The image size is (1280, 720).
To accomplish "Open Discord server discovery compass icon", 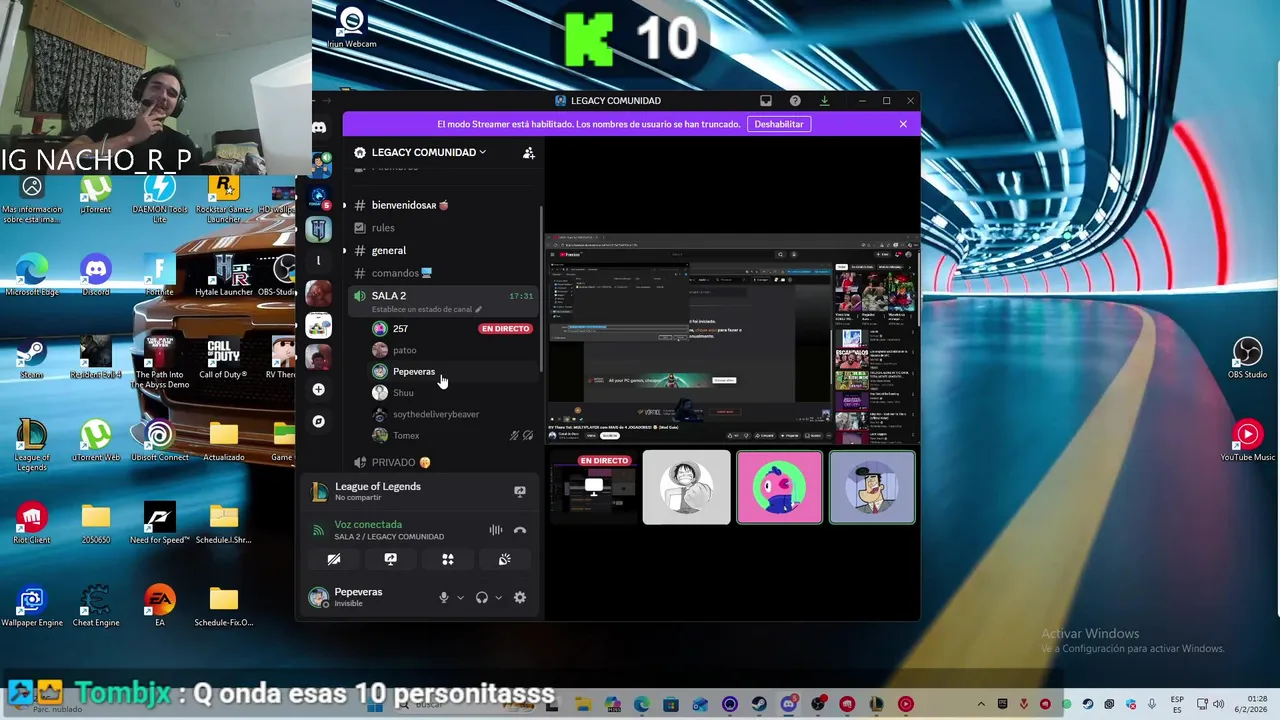I will pyautogui.click(x=319, y=421).
